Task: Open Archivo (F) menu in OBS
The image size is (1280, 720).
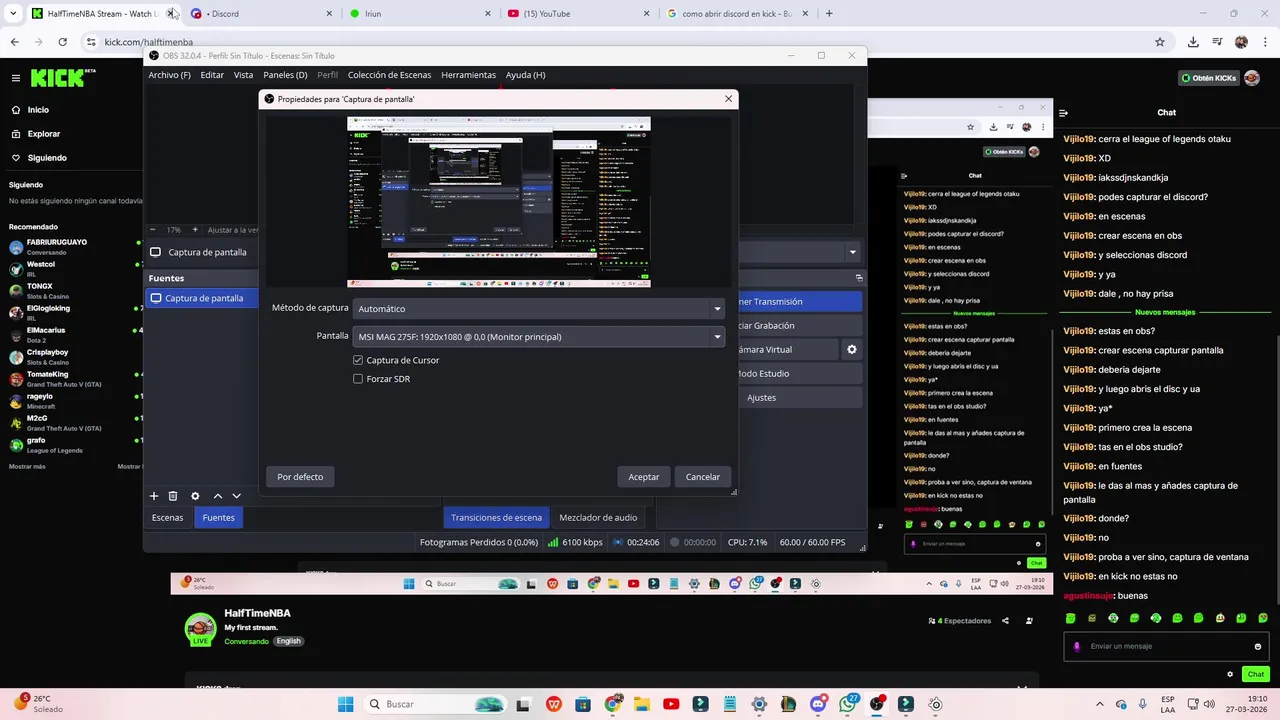Action: 169,75
